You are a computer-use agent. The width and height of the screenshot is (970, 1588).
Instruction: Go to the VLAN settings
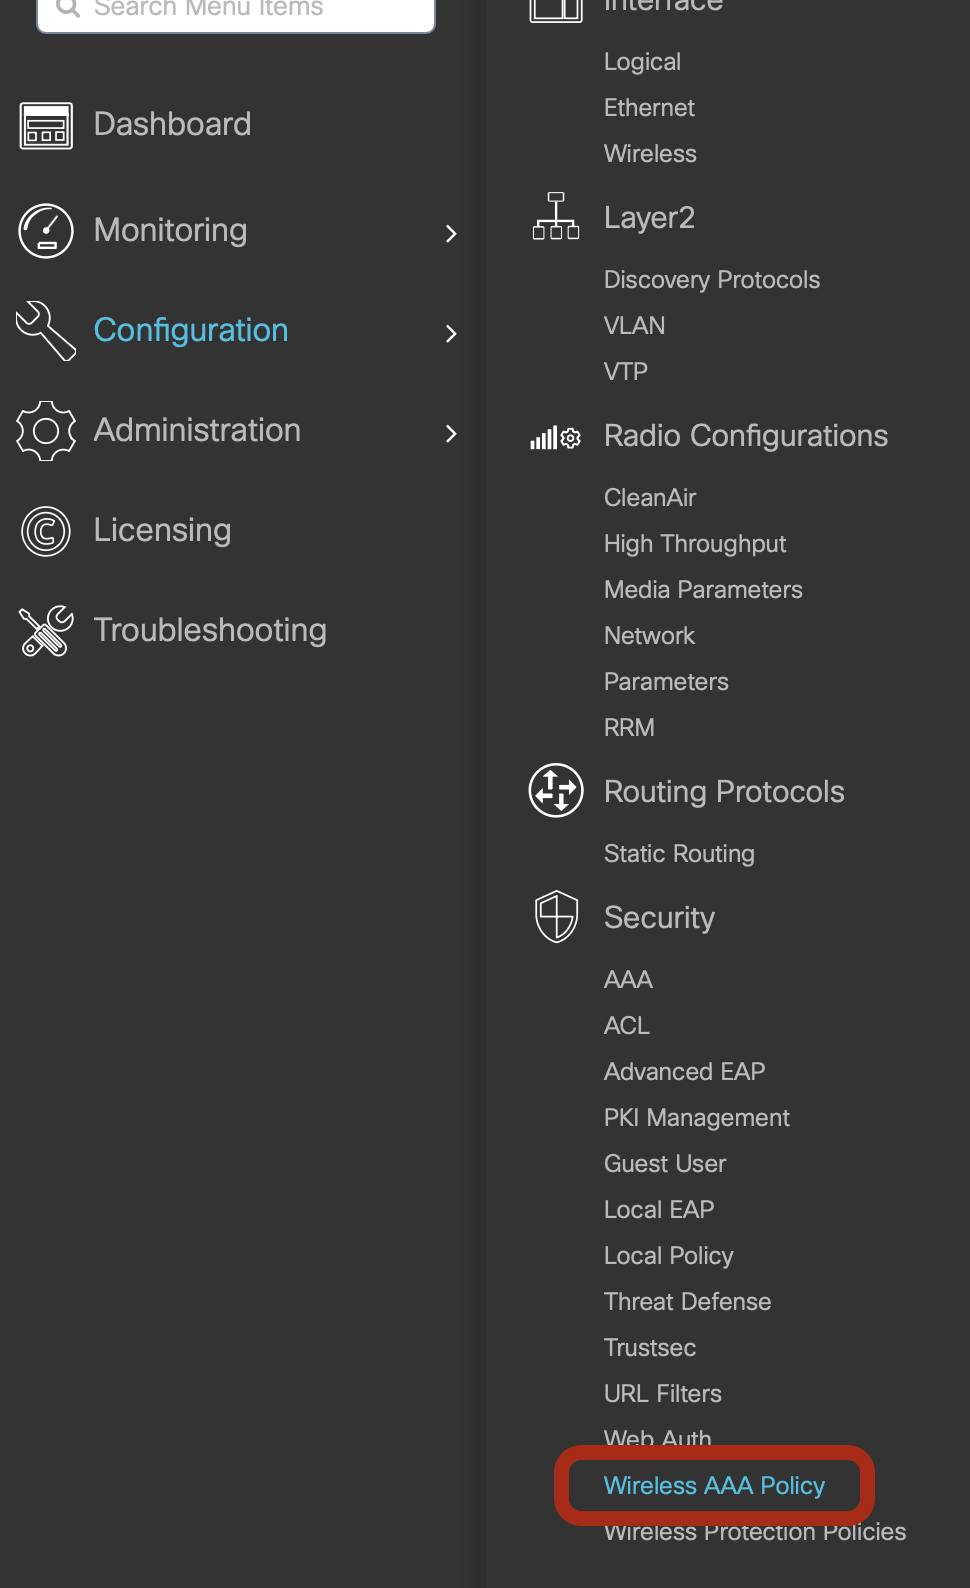coord(634,326)
